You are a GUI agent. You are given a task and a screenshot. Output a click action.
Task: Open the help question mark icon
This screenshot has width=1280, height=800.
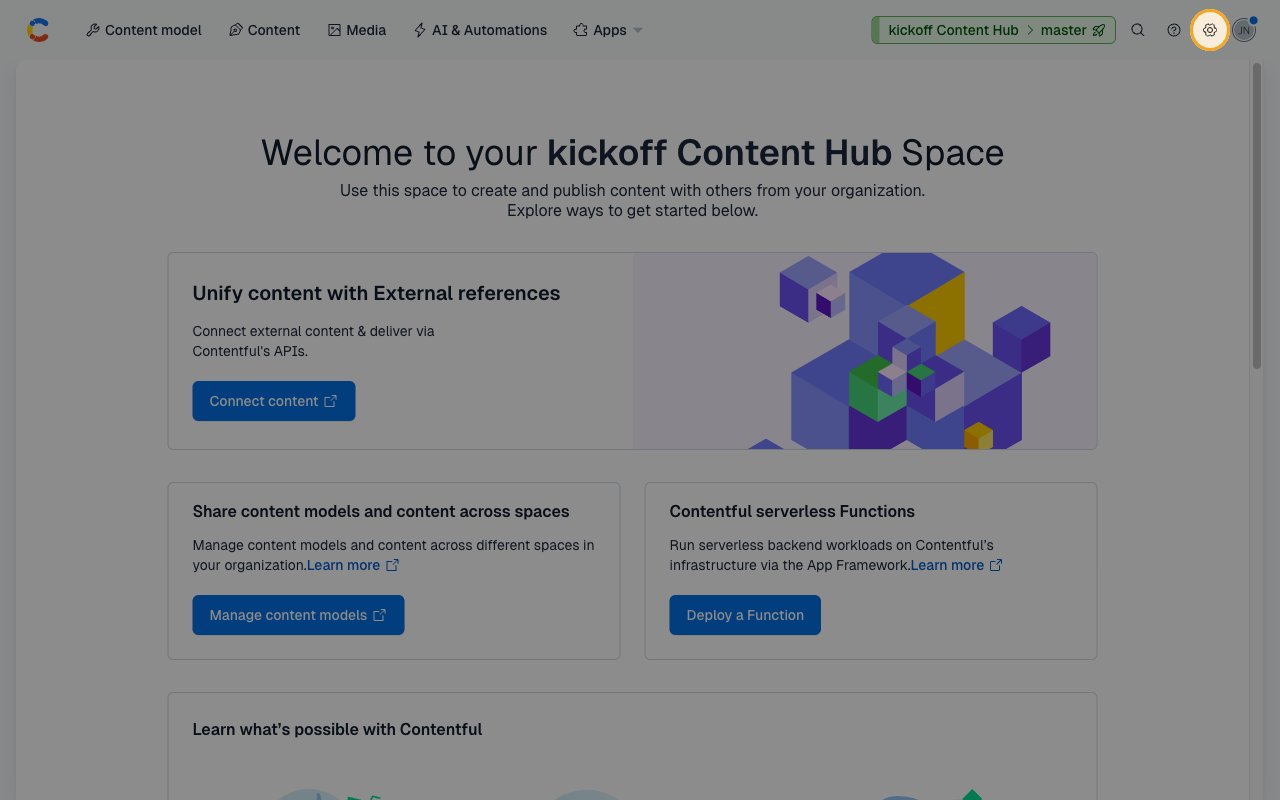[1174, 30]
